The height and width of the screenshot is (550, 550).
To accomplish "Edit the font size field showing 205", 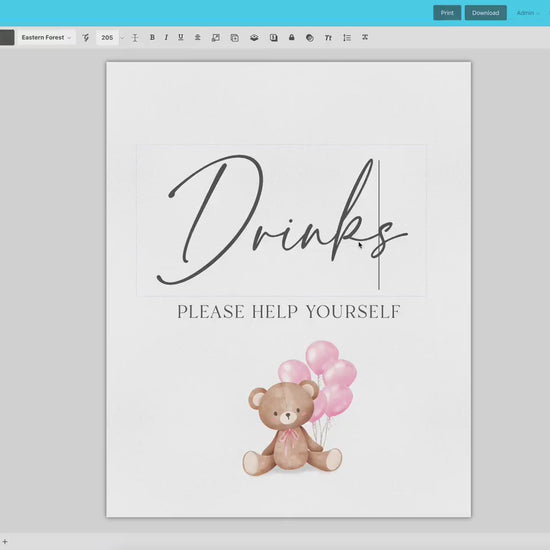I will [x=107, y=38].
